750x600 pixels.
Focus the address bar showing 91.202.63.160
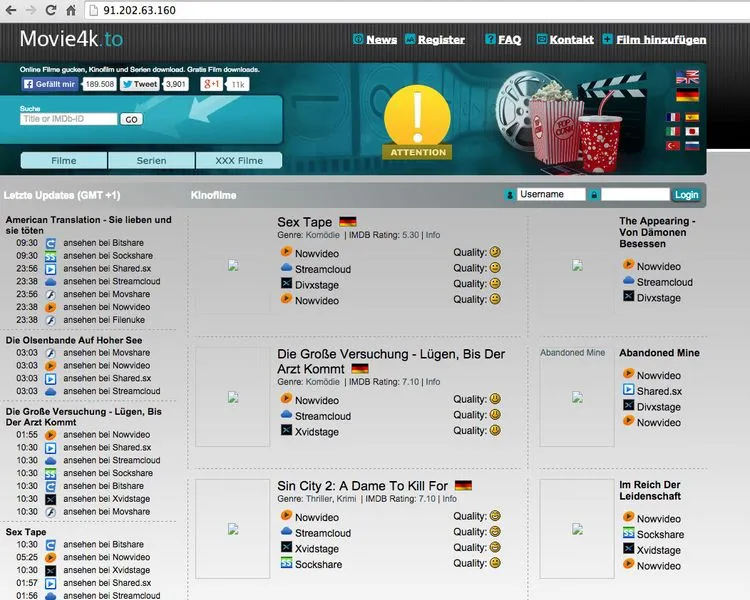click(416, 10)
